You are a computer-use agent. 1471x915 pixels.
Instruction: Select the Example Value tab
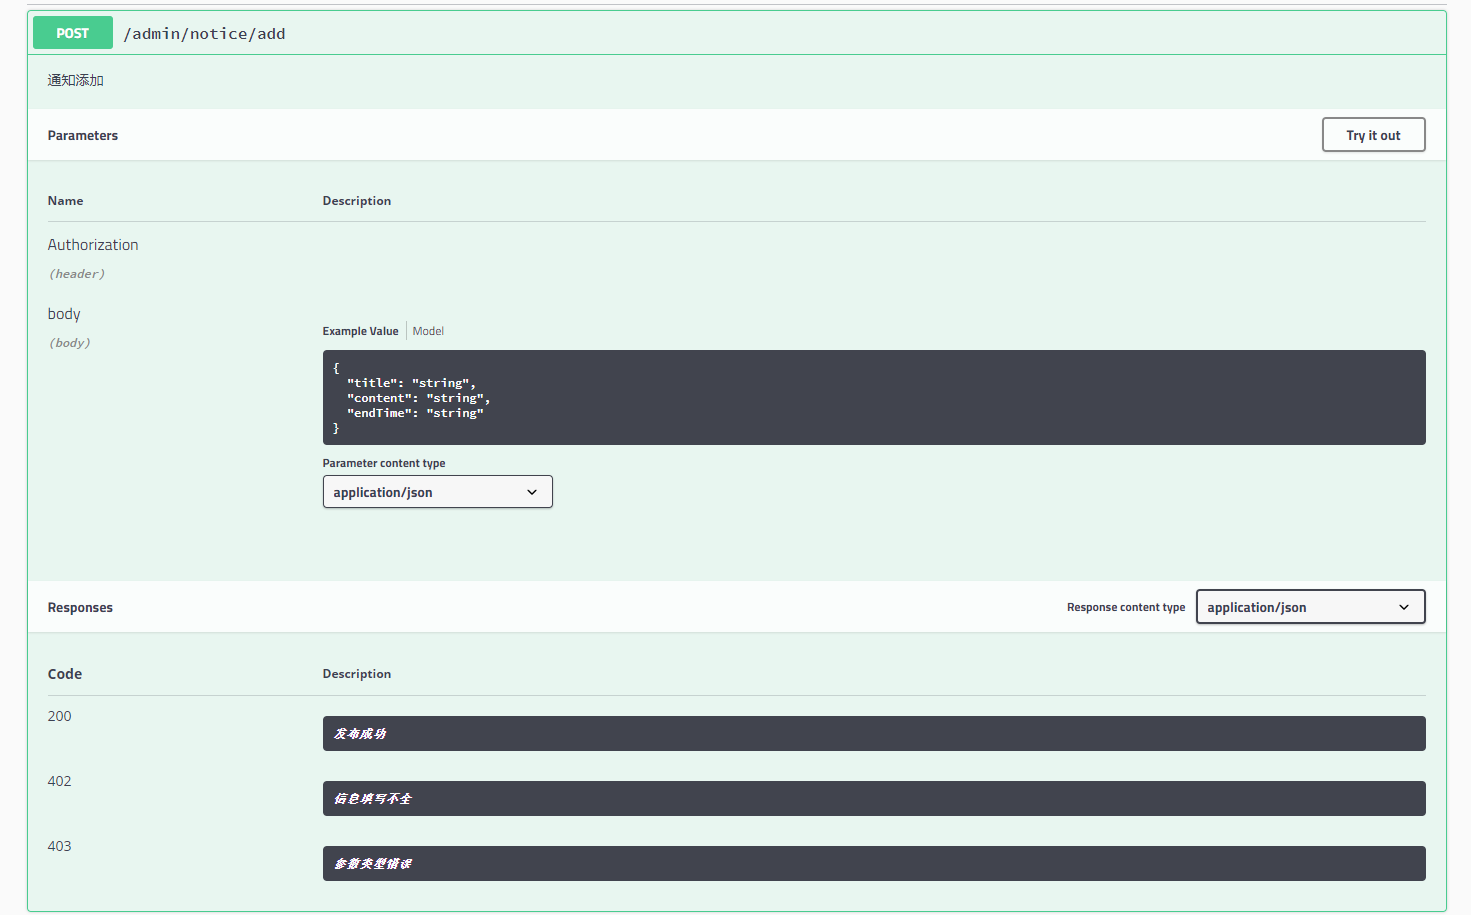pyautogui.click(x=360, y=330)
